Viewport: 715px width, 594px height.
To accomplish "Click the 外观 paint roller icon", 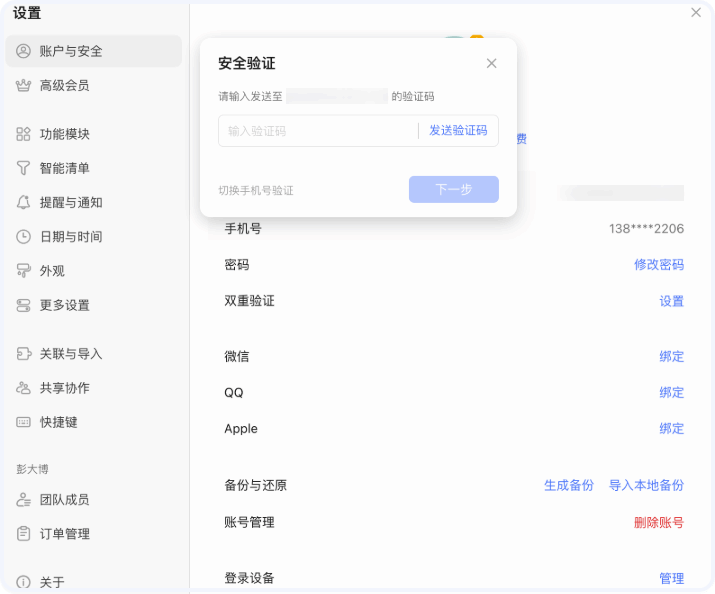I will click(24, 271).
